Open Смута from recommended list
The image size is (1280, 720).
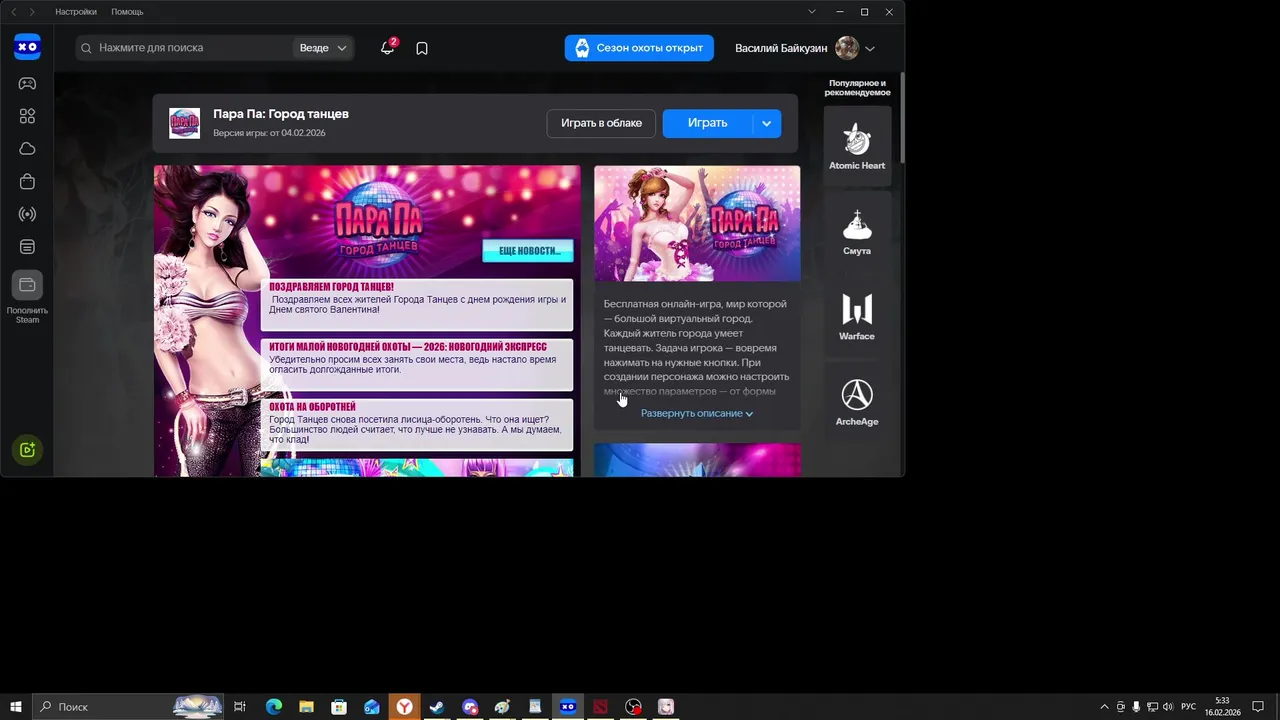tap(857, 232)
